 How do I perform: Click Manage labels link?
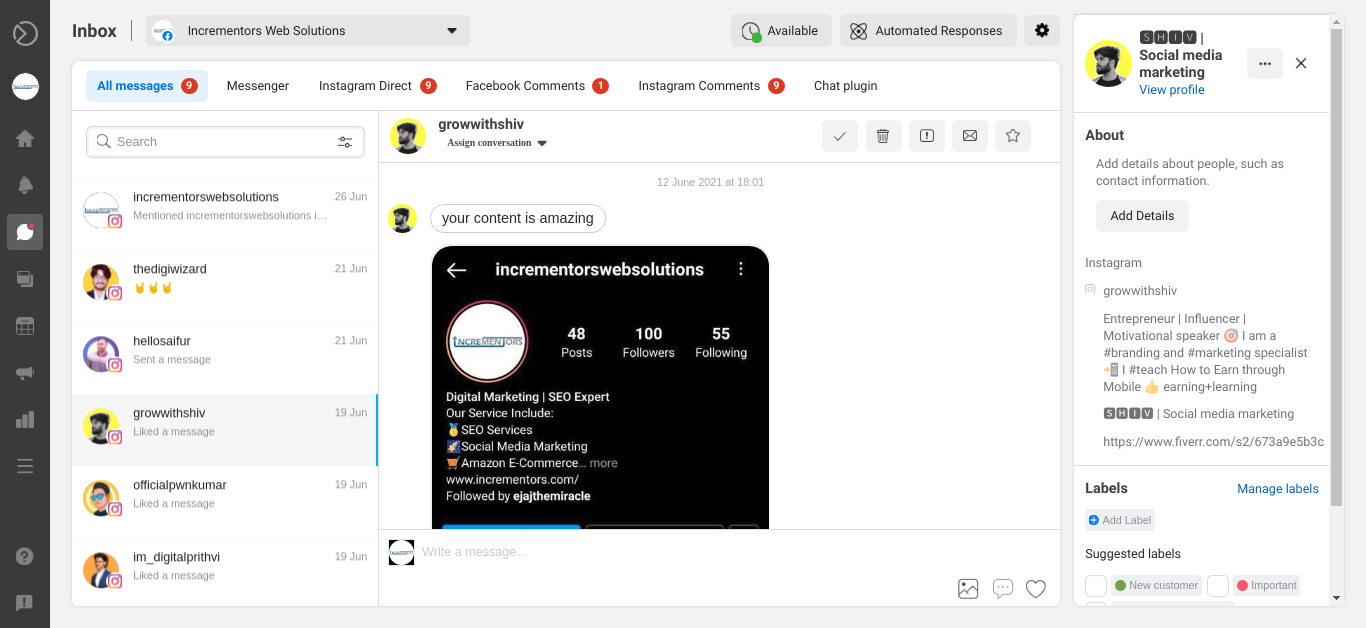click(1278, 489)
